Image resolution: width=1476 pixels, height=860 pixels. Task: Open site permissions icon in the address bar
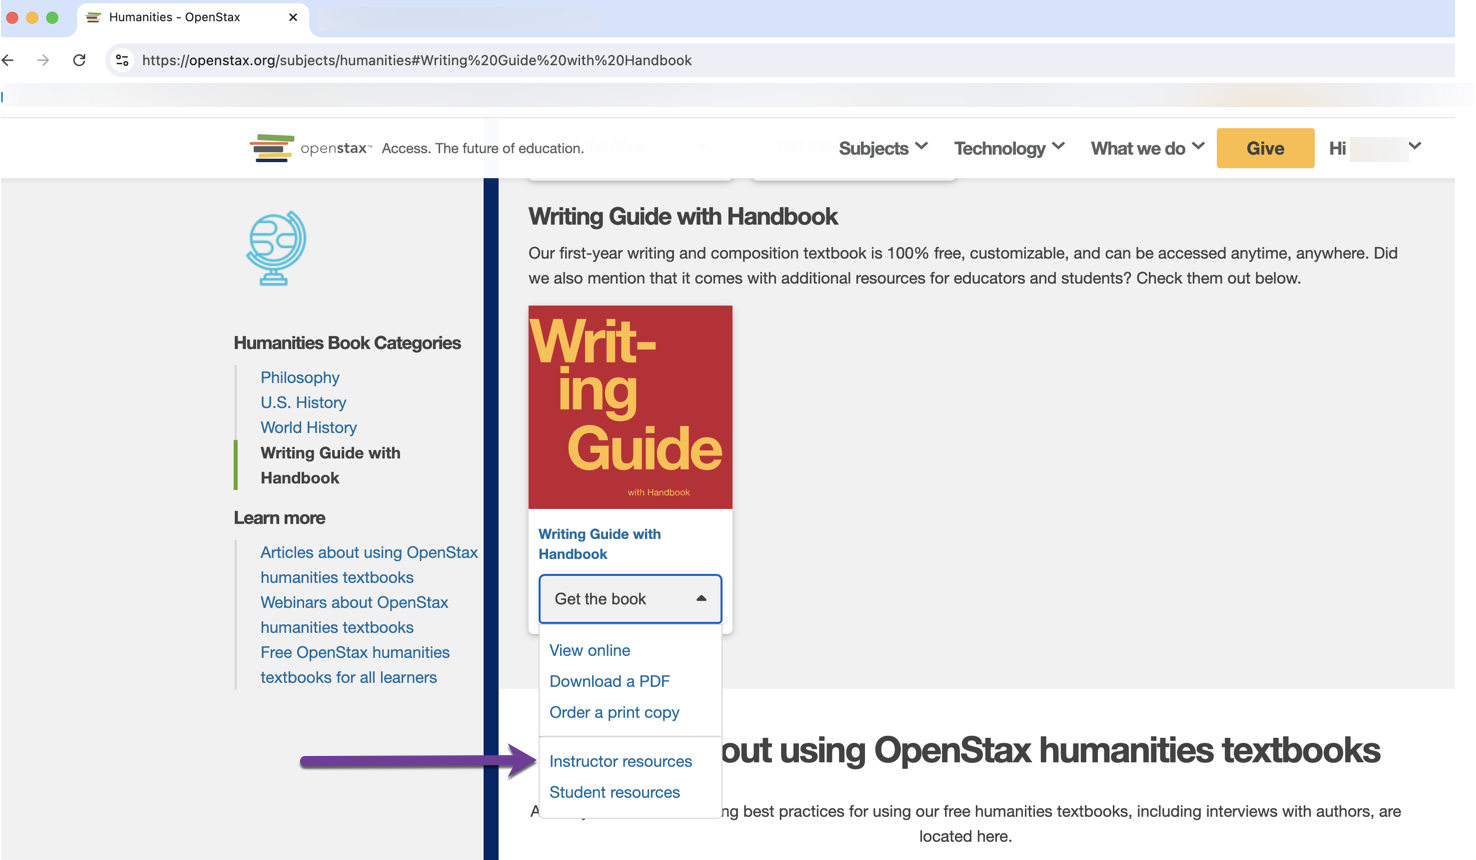point(122,60)
